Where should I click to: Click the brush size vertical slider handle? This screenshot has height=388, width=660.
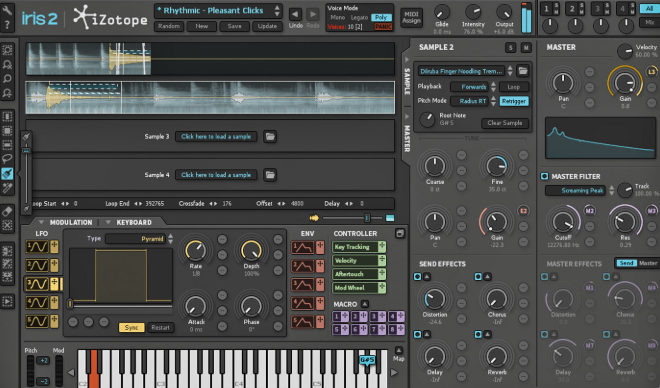[26, 150]
